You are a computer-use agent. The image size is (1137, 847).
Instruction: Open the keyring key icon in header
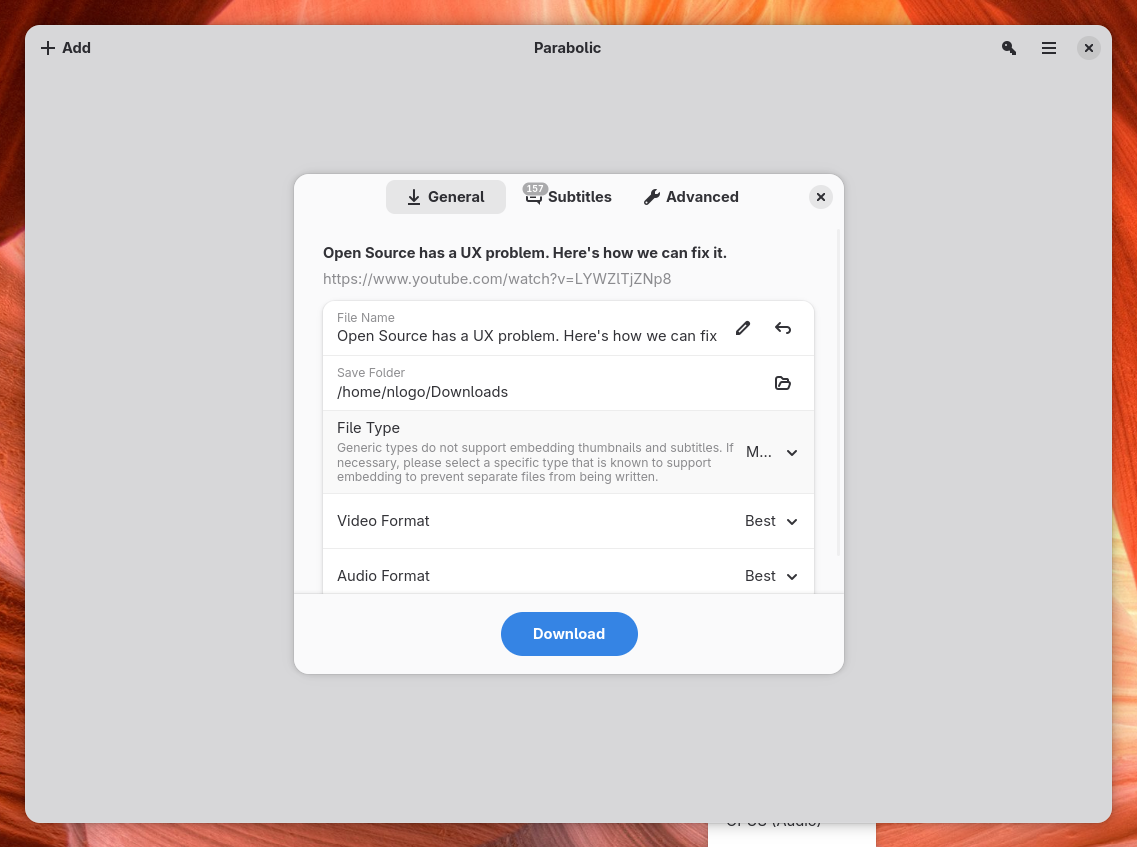[x=1009, y=48]
